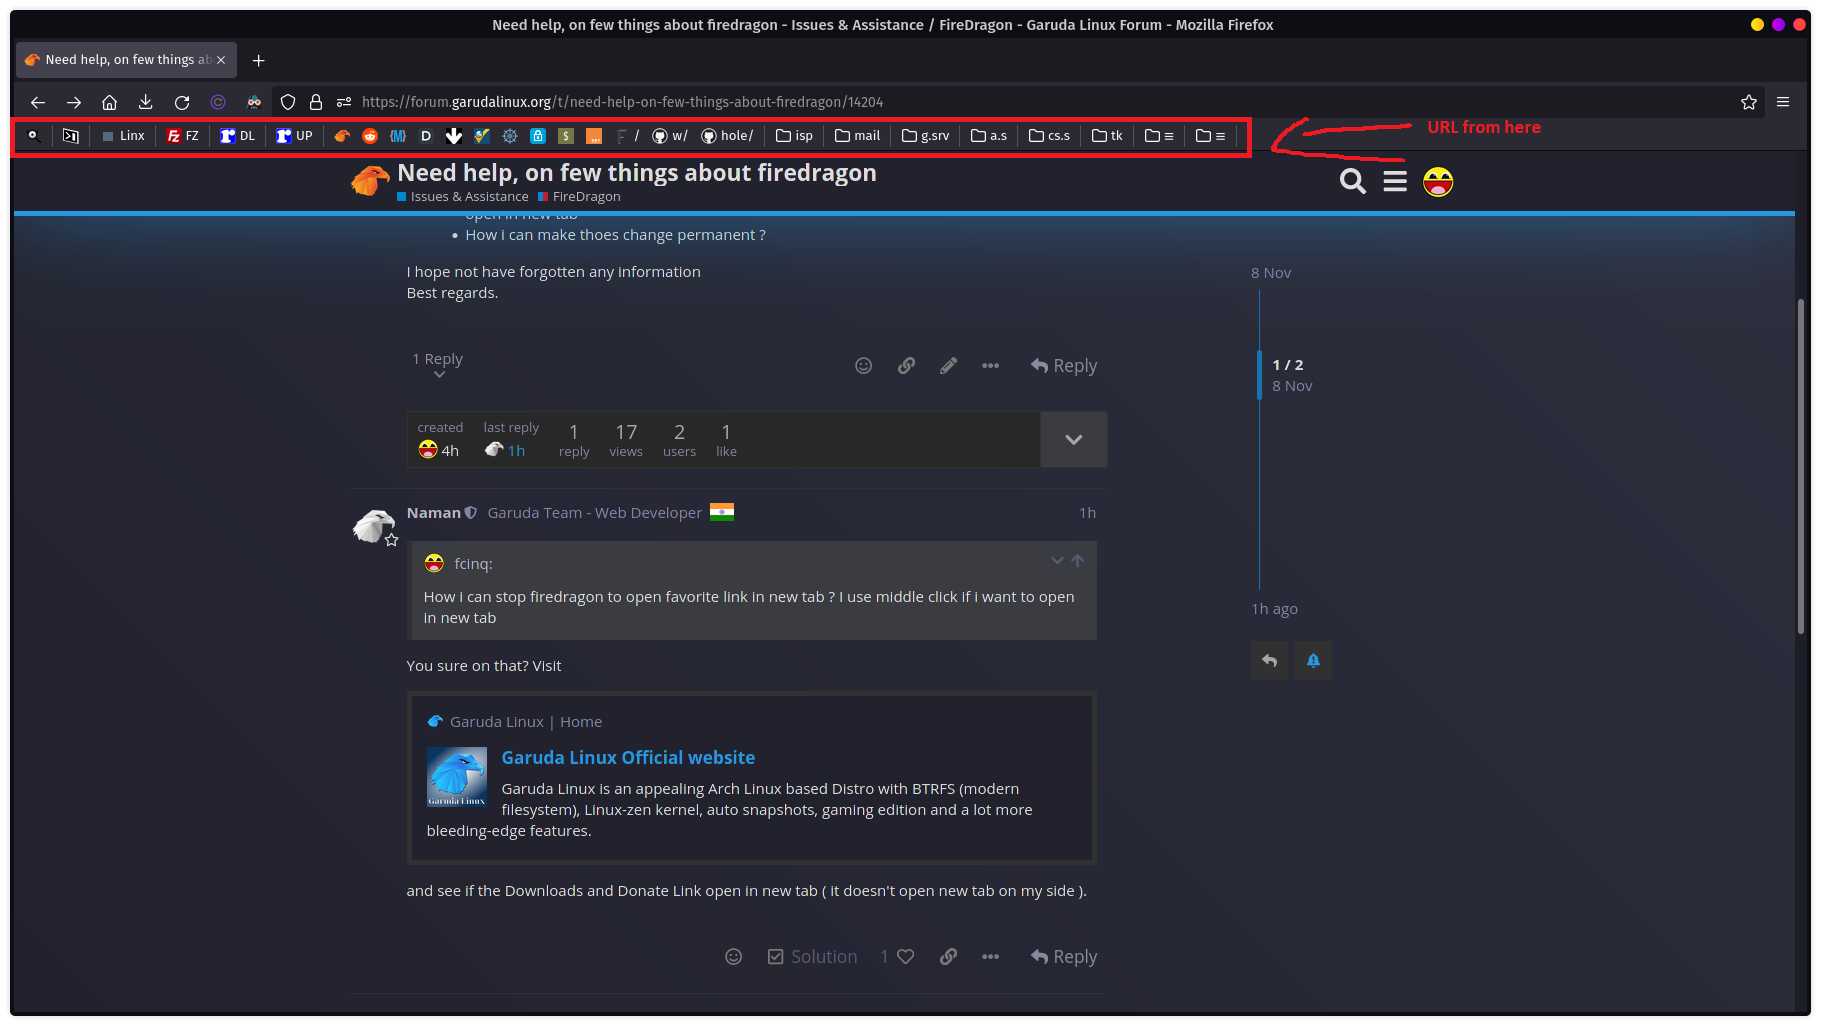Open the GitHub 'w/' bookmark
Viewport: 1821px width, 1026px height.
(x=670, y=136)
